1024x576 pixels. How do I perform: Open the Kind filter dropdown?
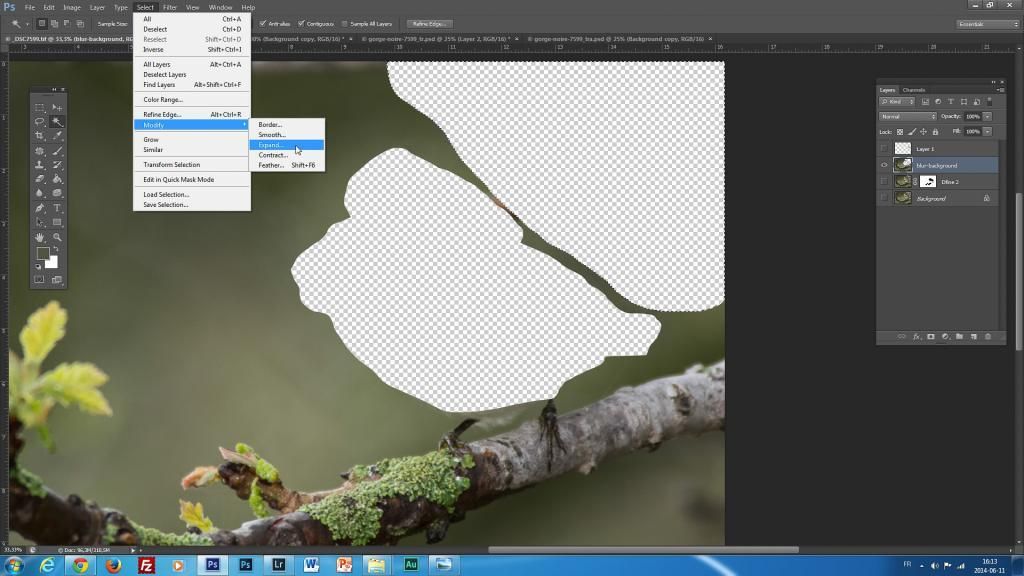click(895, 101)
